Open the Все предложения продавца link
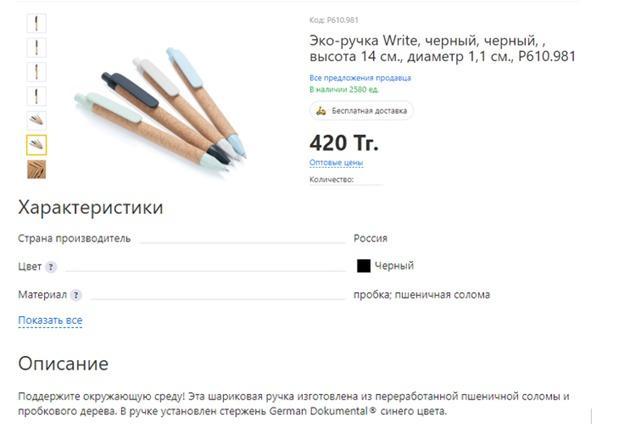Screen dimensions: 624x434 [x=360, y=78]
